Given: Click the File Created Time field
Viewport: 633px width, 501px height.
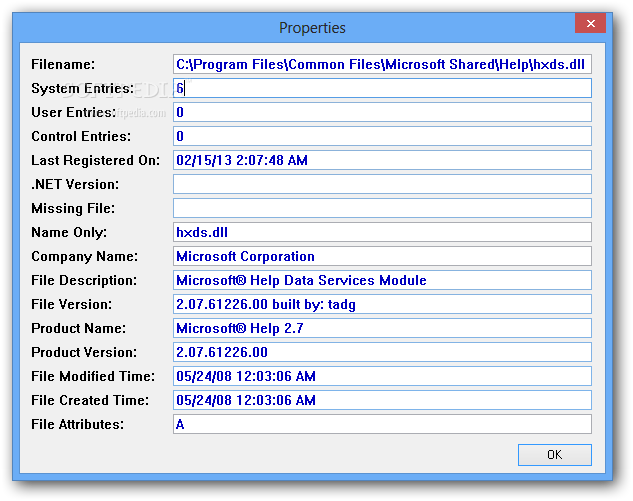Looking at the screenshot, I should point(382,400).
